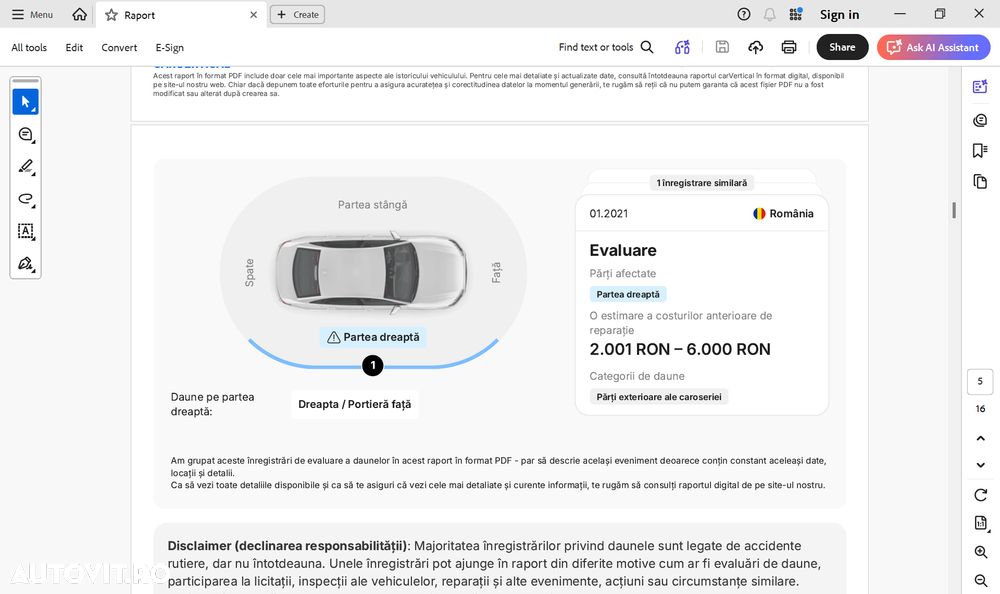Click the upload to cloud icon
1000x594 pixels.
tap(756, 47)
